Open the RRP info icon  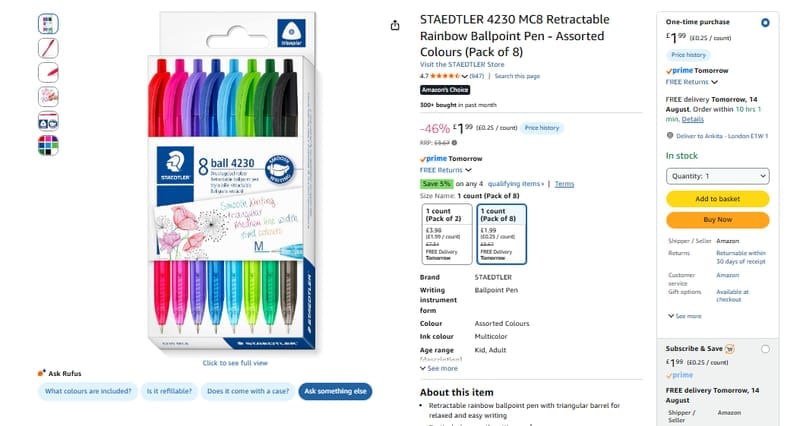(x=454, y=143)
